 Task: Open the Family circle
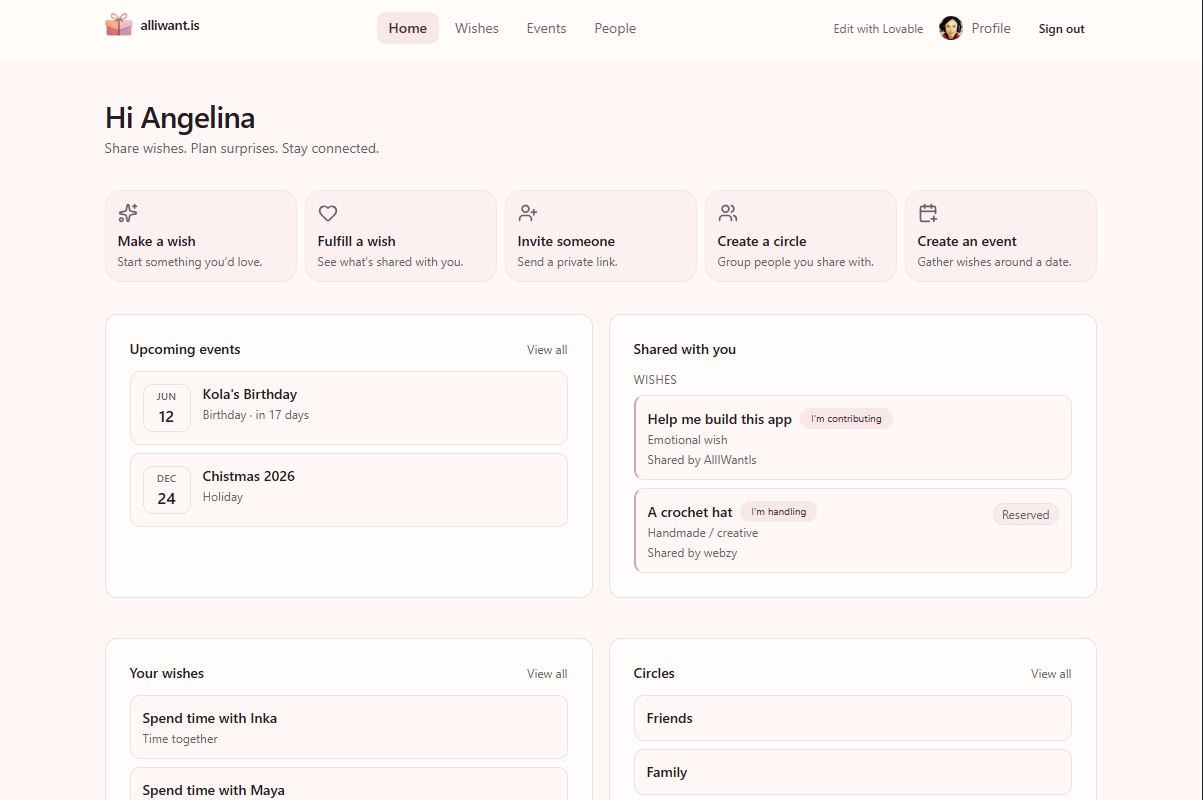[853, 772]
